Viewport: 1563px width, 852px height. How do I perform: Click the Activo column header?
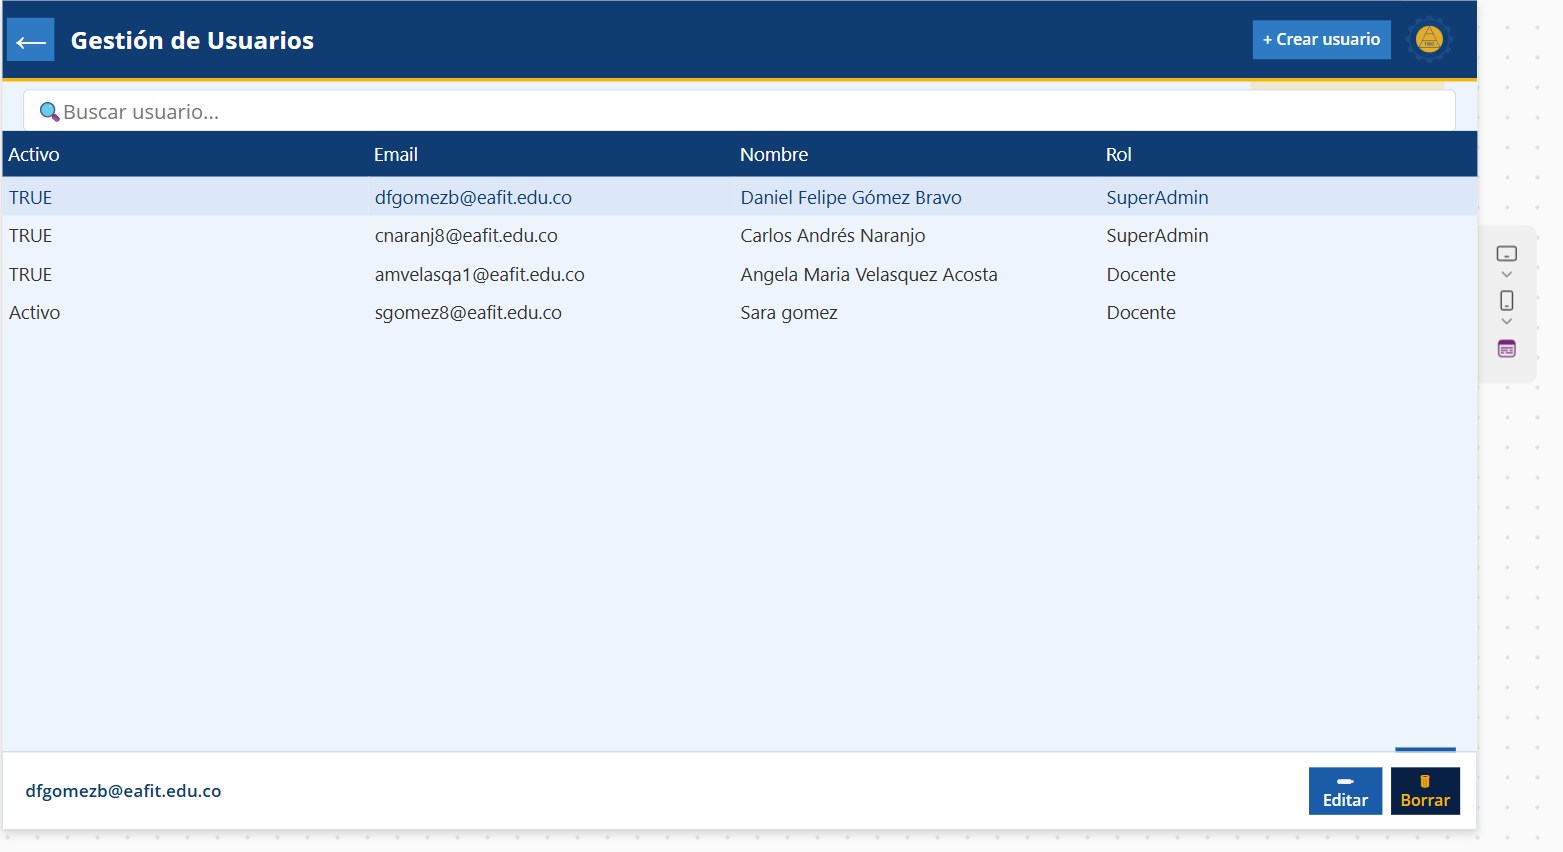pyautogui.click(x=34, y=155)
